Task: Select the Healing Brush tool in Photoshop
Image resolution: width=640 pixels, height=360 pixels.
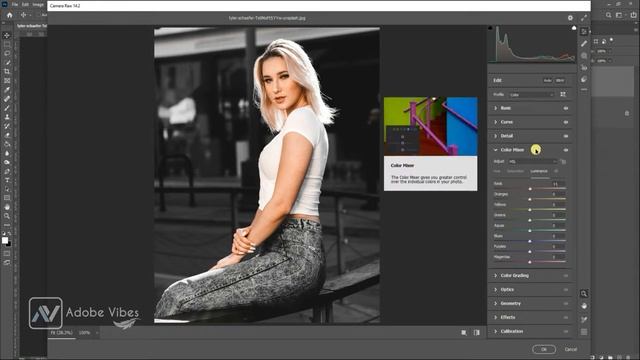Action: (7, 99)
